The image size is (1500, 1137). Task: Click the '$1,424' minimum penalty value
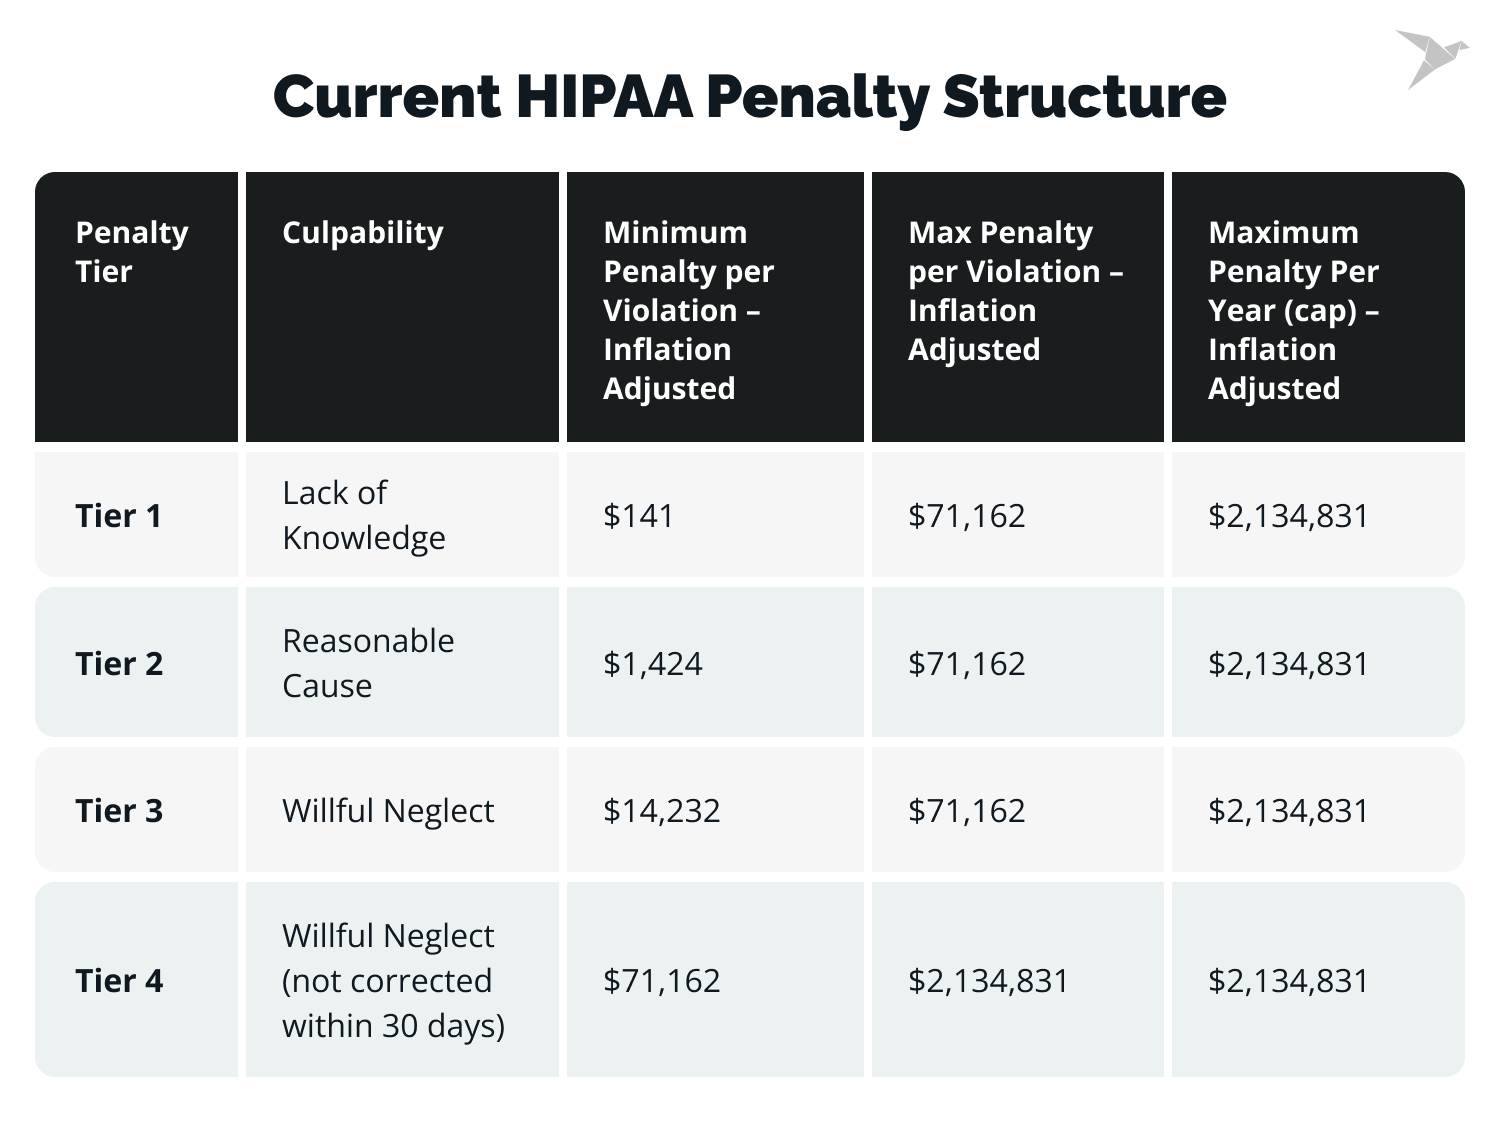click(x=652, y=663)
